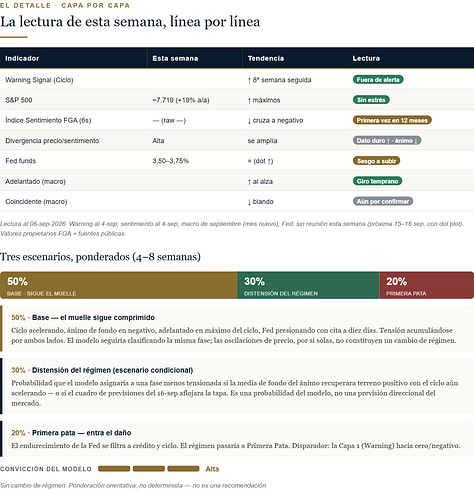The height and width of the screenshot is (490, 474).
Task: Click the 'CONVICCIÓN DEL MODELO' label
Action: click(x=46, y=469)
